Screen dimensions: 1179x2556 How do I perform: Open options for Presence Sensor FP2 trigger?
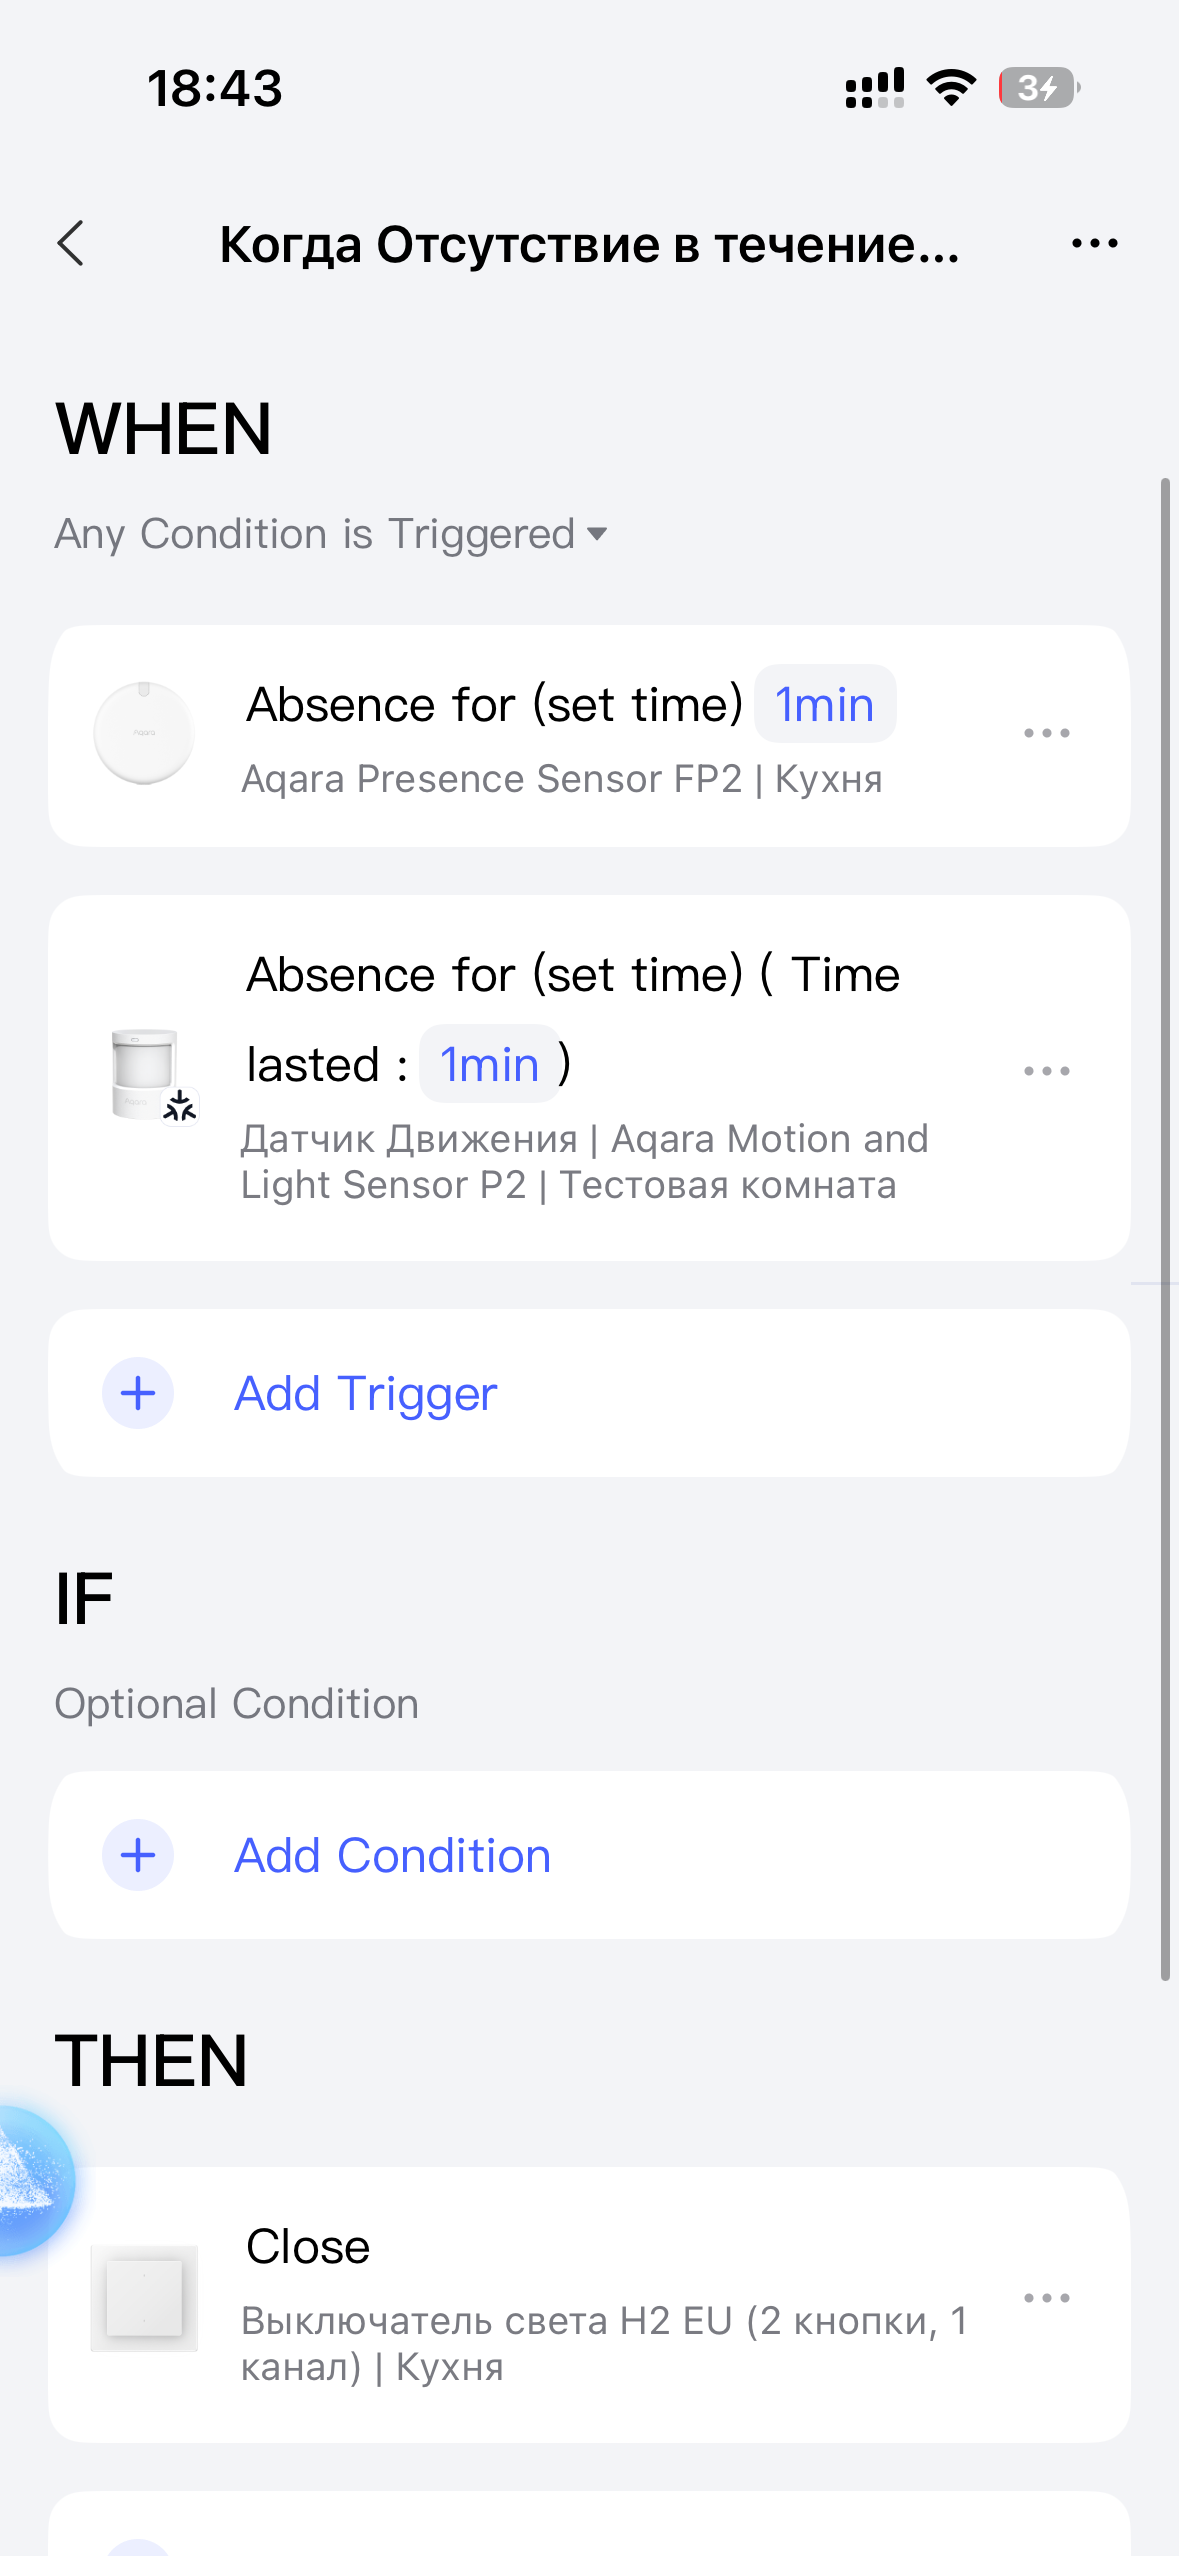pyautogui.click(x=1046, y=733)
